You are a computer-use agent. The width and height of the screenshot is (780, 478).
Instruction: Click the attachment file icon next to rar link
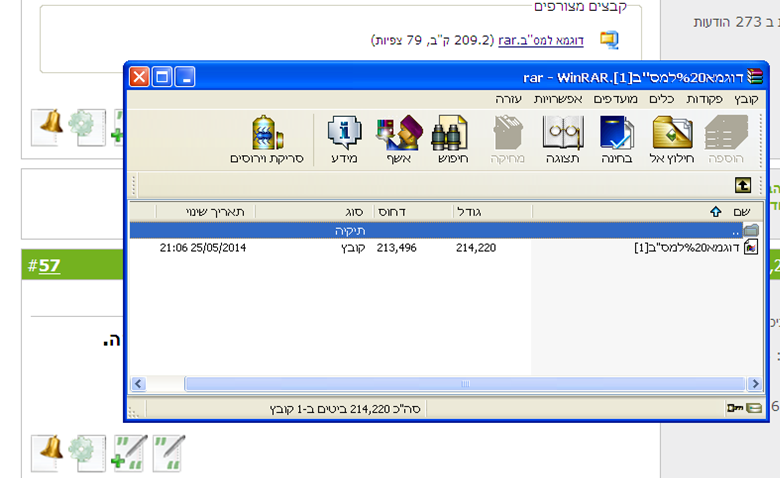pos(609,39)
